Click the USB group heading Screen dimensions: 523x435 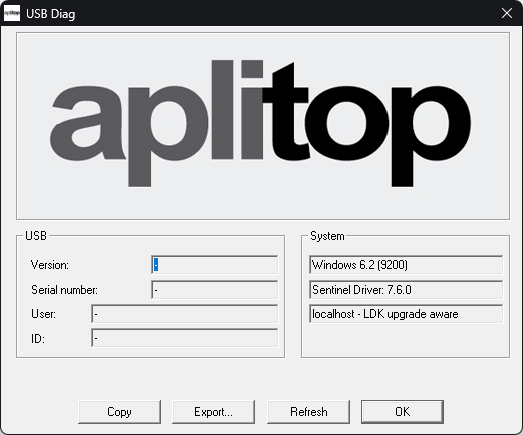36,236
